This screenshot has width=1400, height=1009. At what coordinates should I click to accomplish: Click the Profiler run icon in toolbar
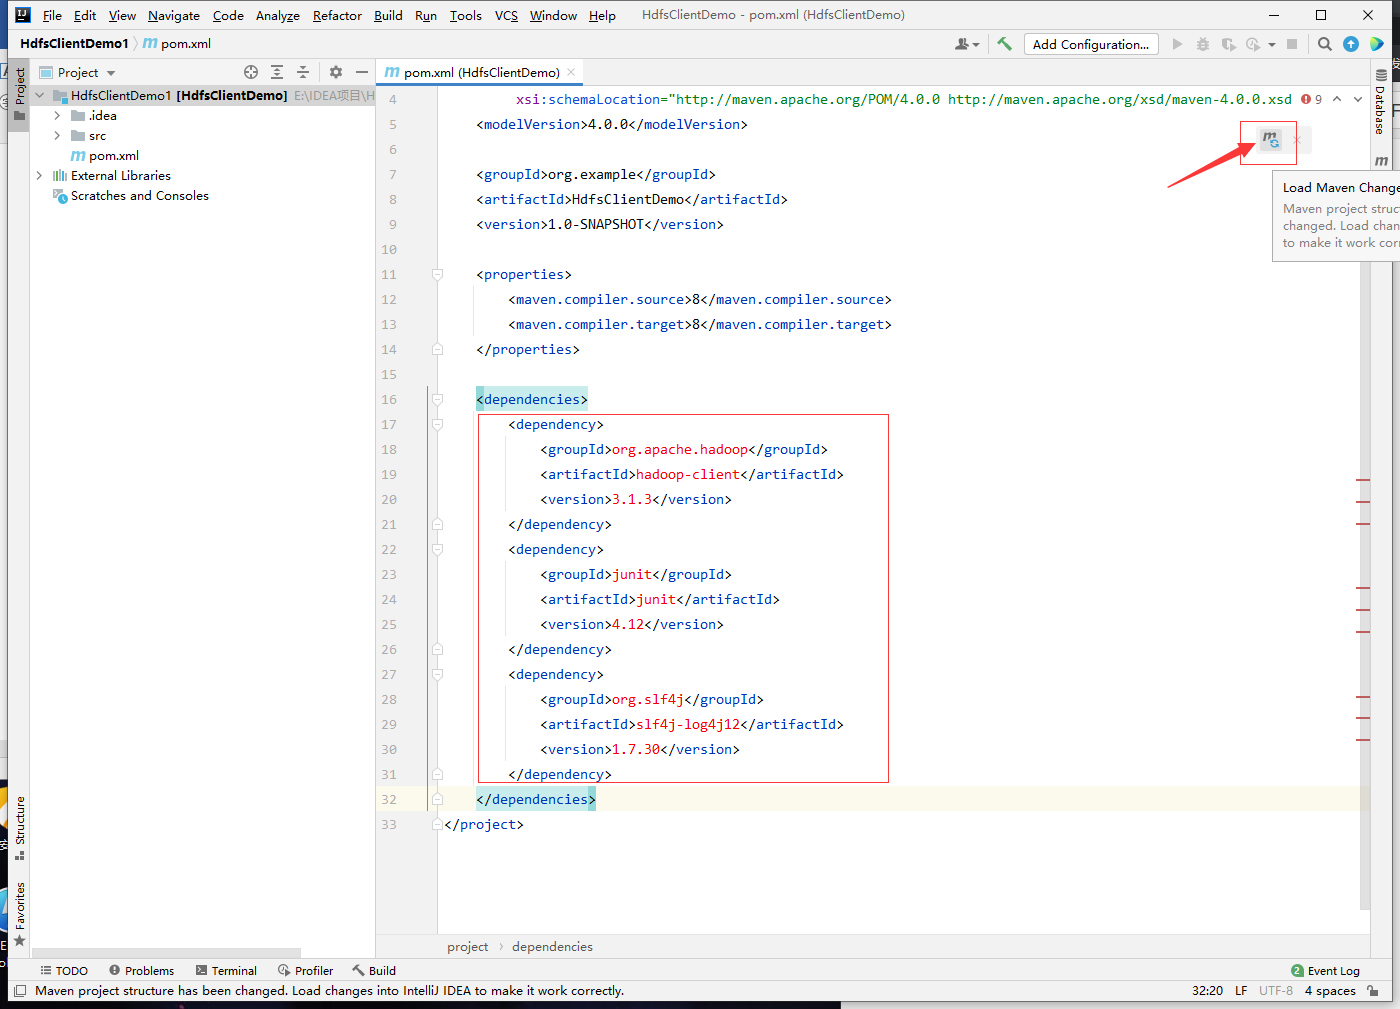[1253, 44]
